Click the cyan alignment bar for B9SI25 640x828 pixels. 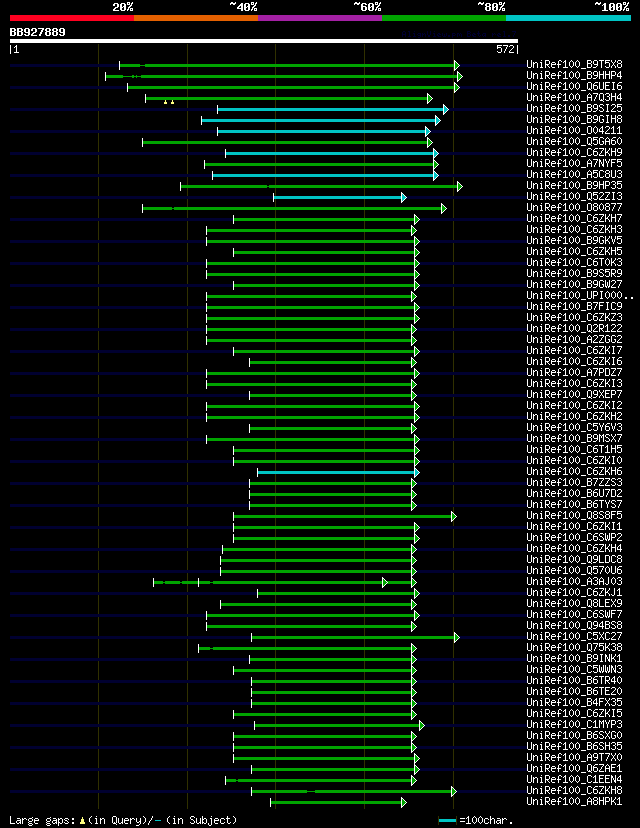[x=333, y=109]
